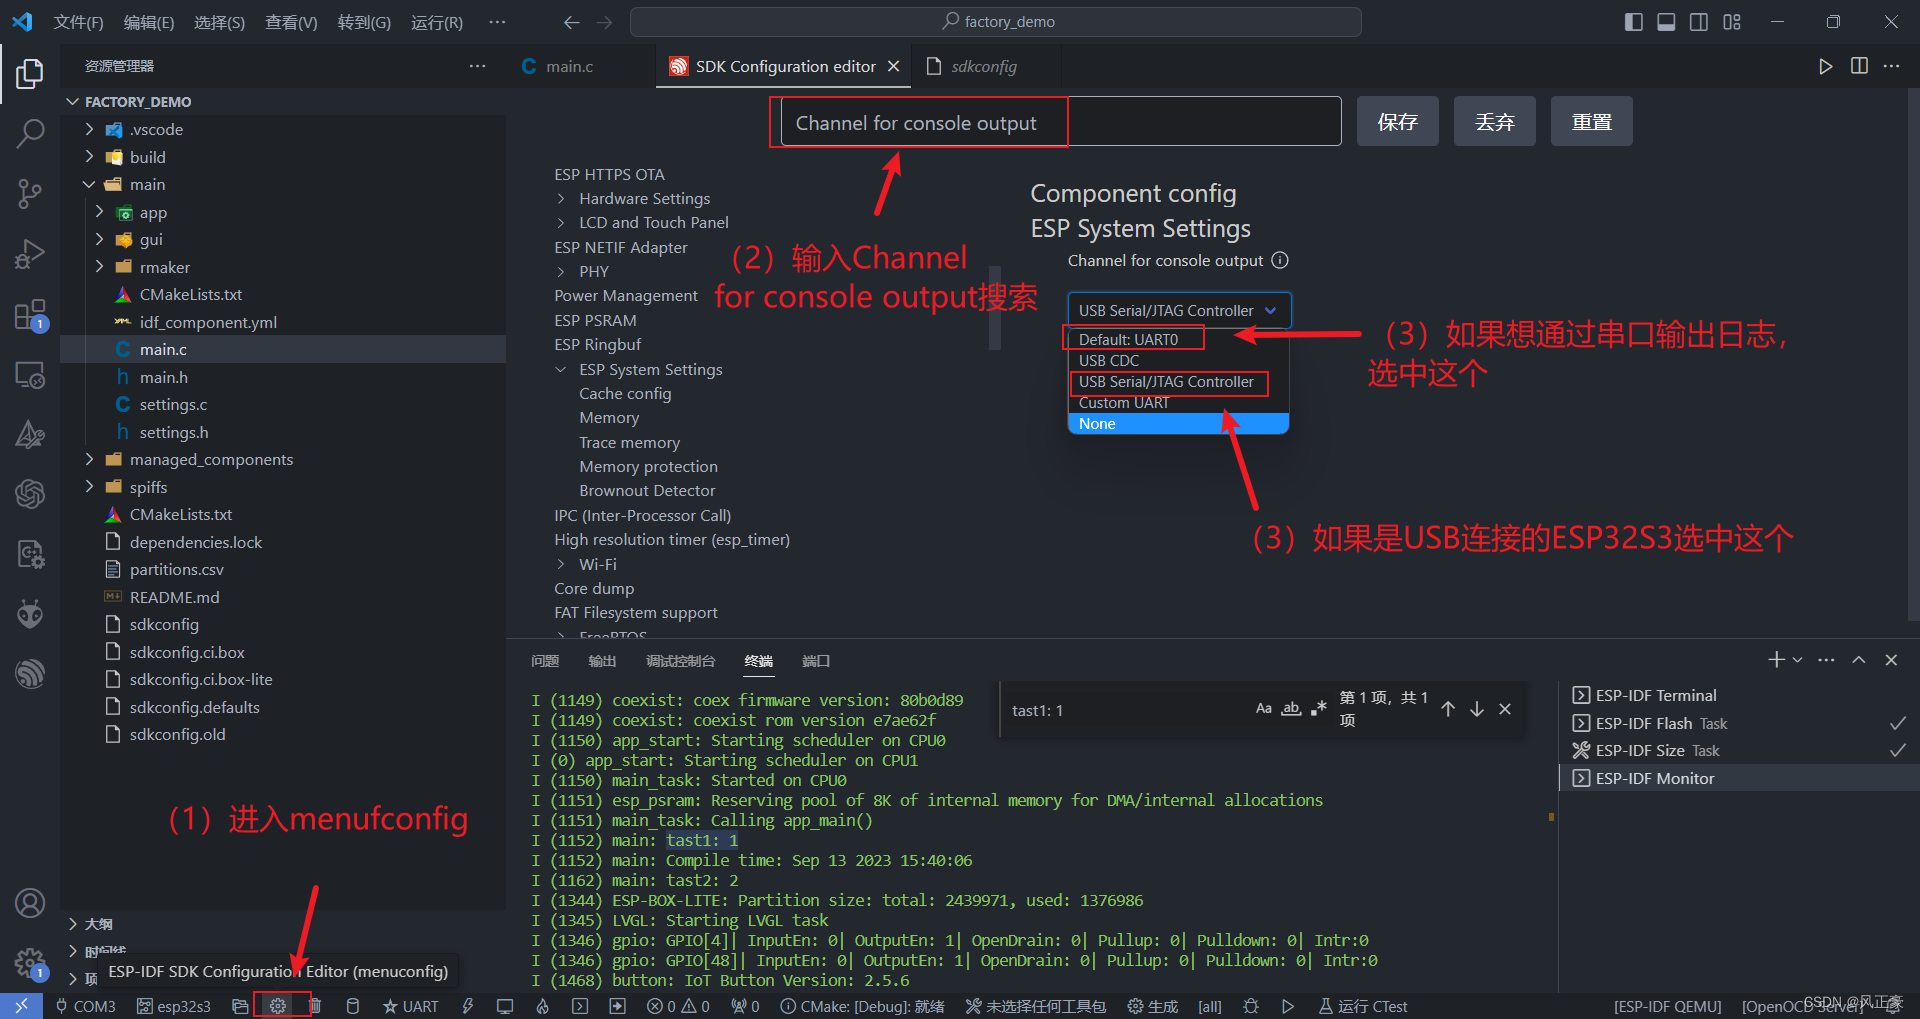Expand Hardware Settings in menuconfig tree

click(x=561, y=198)
